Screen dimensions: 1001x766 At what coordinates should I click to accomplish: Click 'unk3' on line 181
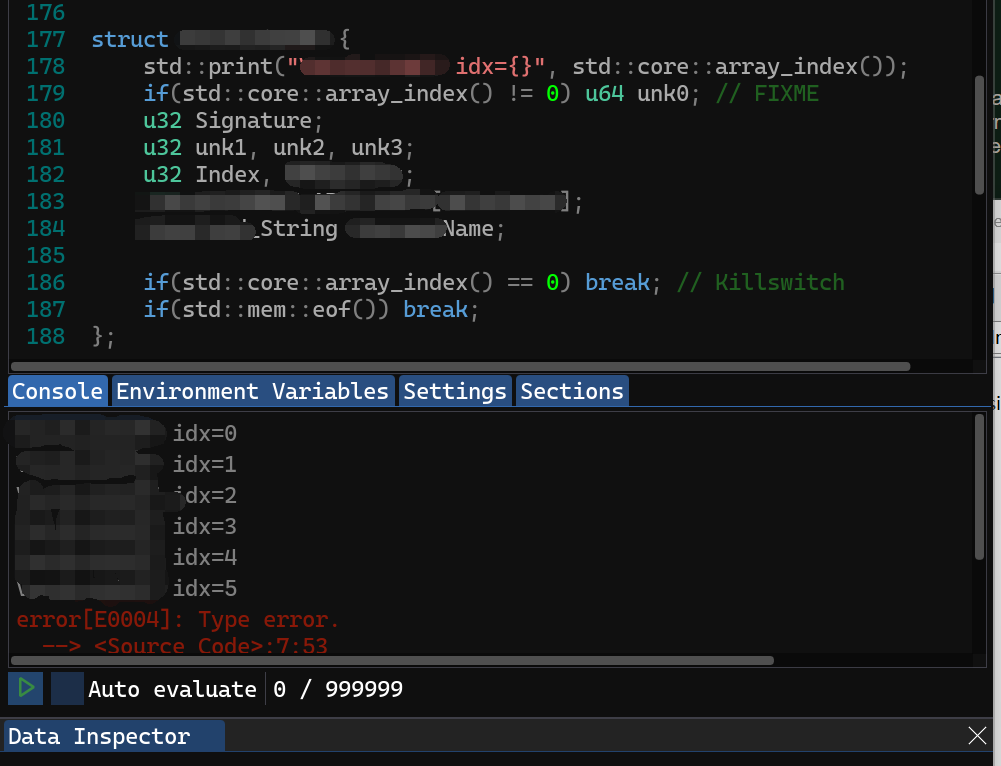(377, 148)
